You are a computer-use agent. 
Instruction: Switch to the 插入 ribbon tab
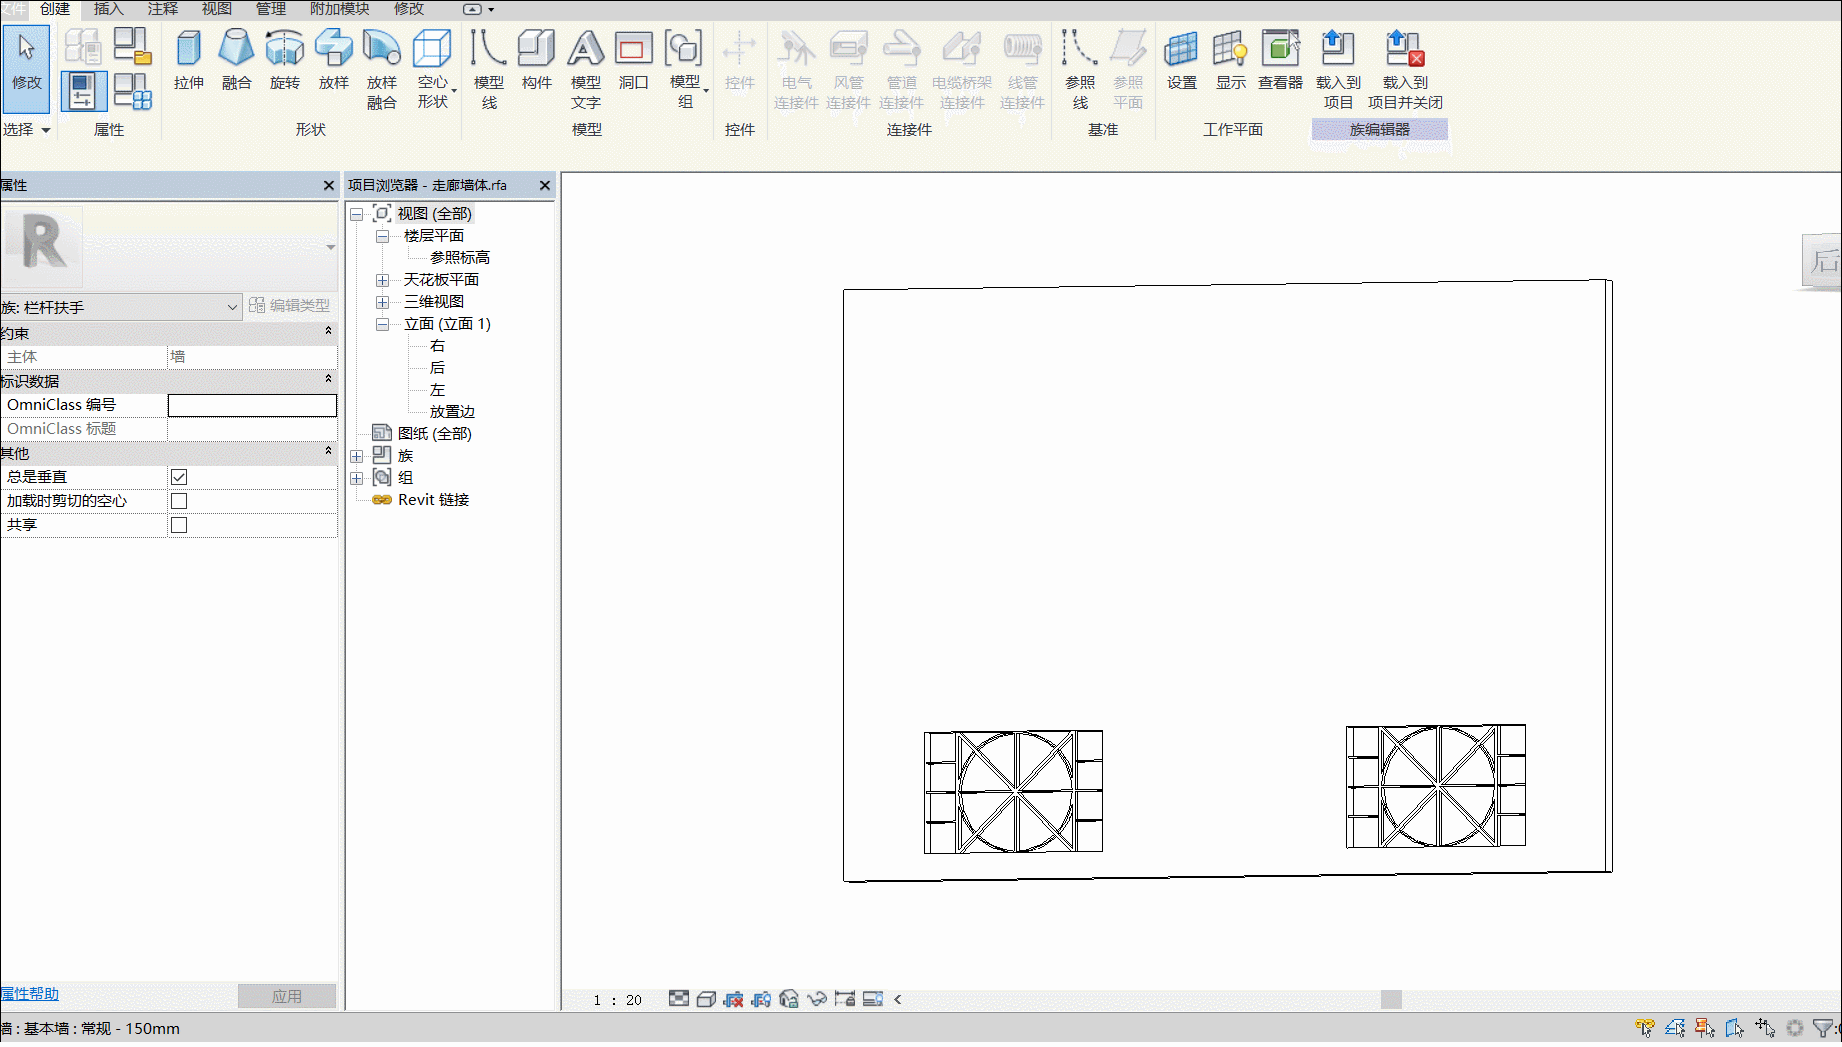point(108,9)
